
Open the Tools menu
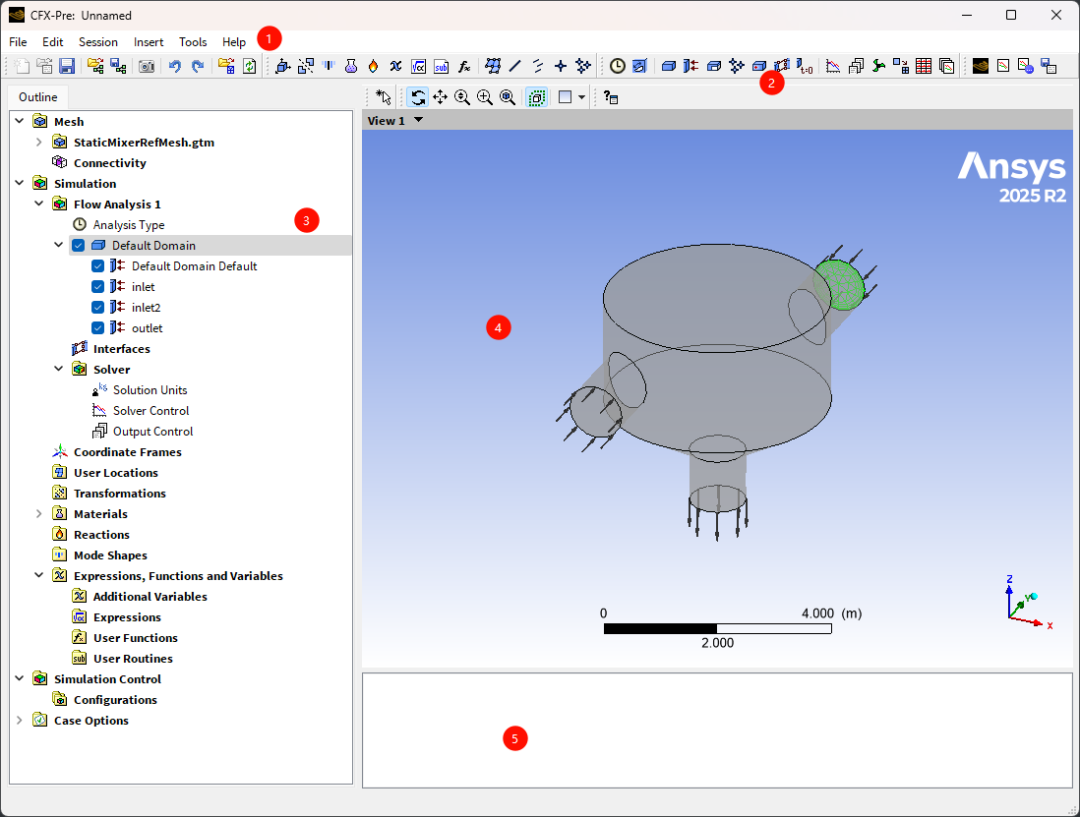[x=193, y=42]
